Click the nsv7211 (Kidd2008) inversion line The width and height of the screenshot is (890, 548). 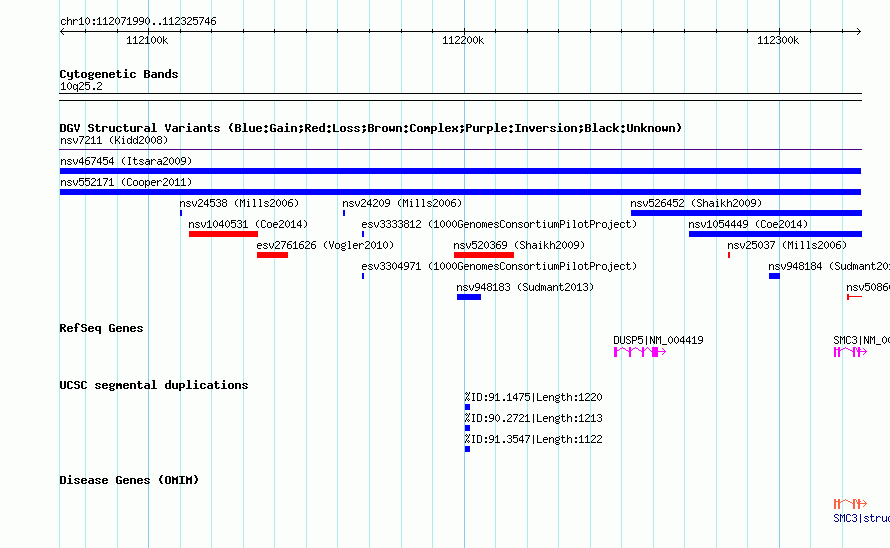pyautogui.click(x=460, y=150)
